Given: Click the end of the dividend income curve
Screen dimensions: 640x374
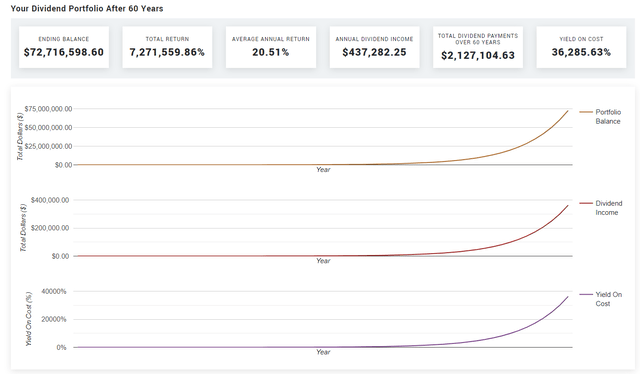Looking at the screenshot, I should tap(567, 206).
